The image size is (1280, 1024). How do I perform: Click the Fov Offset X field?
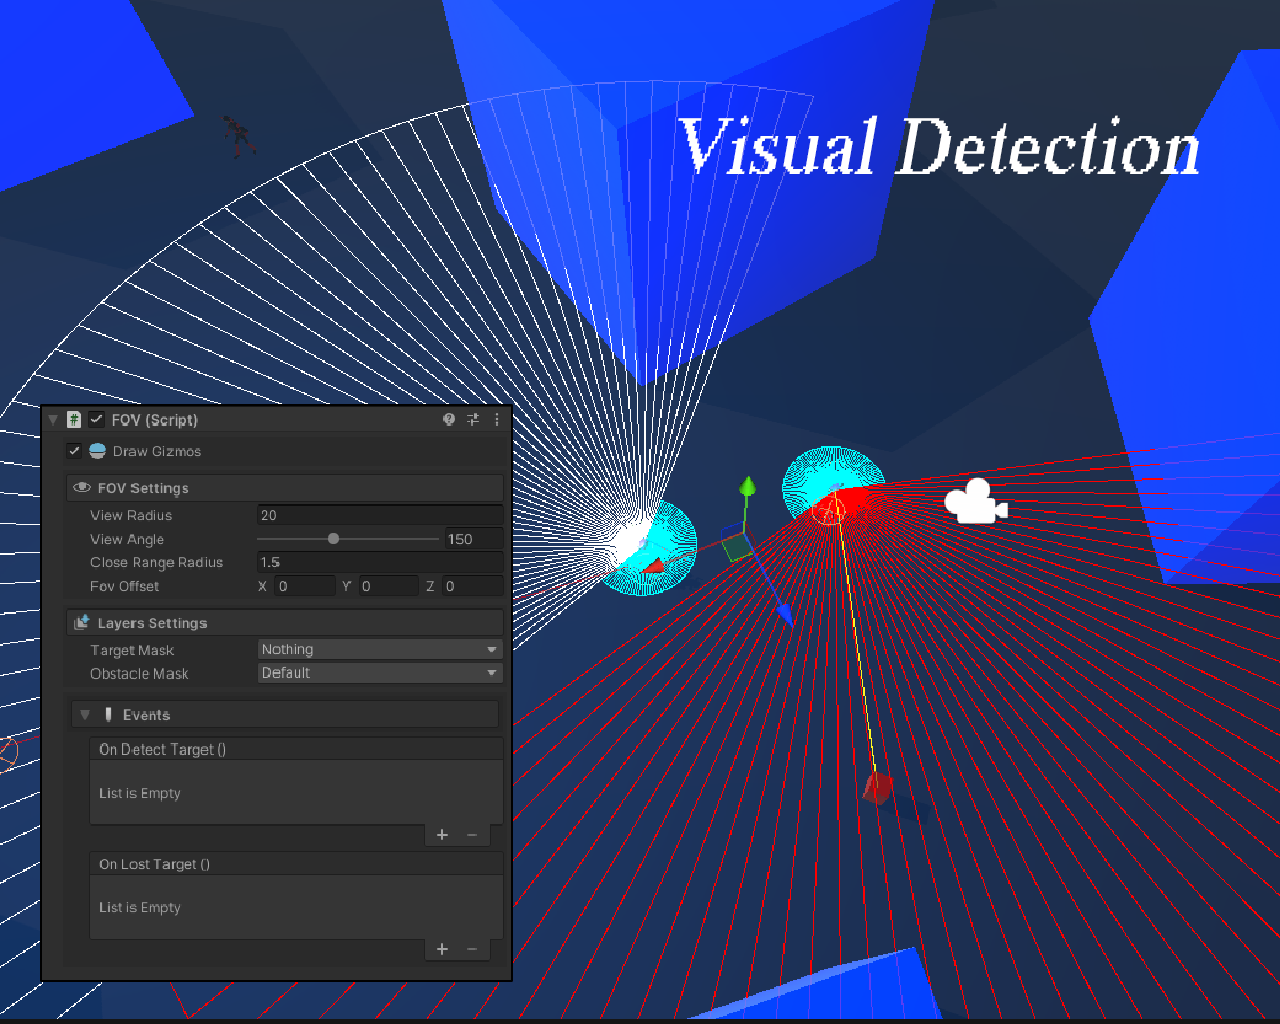[x=305, y=586]
